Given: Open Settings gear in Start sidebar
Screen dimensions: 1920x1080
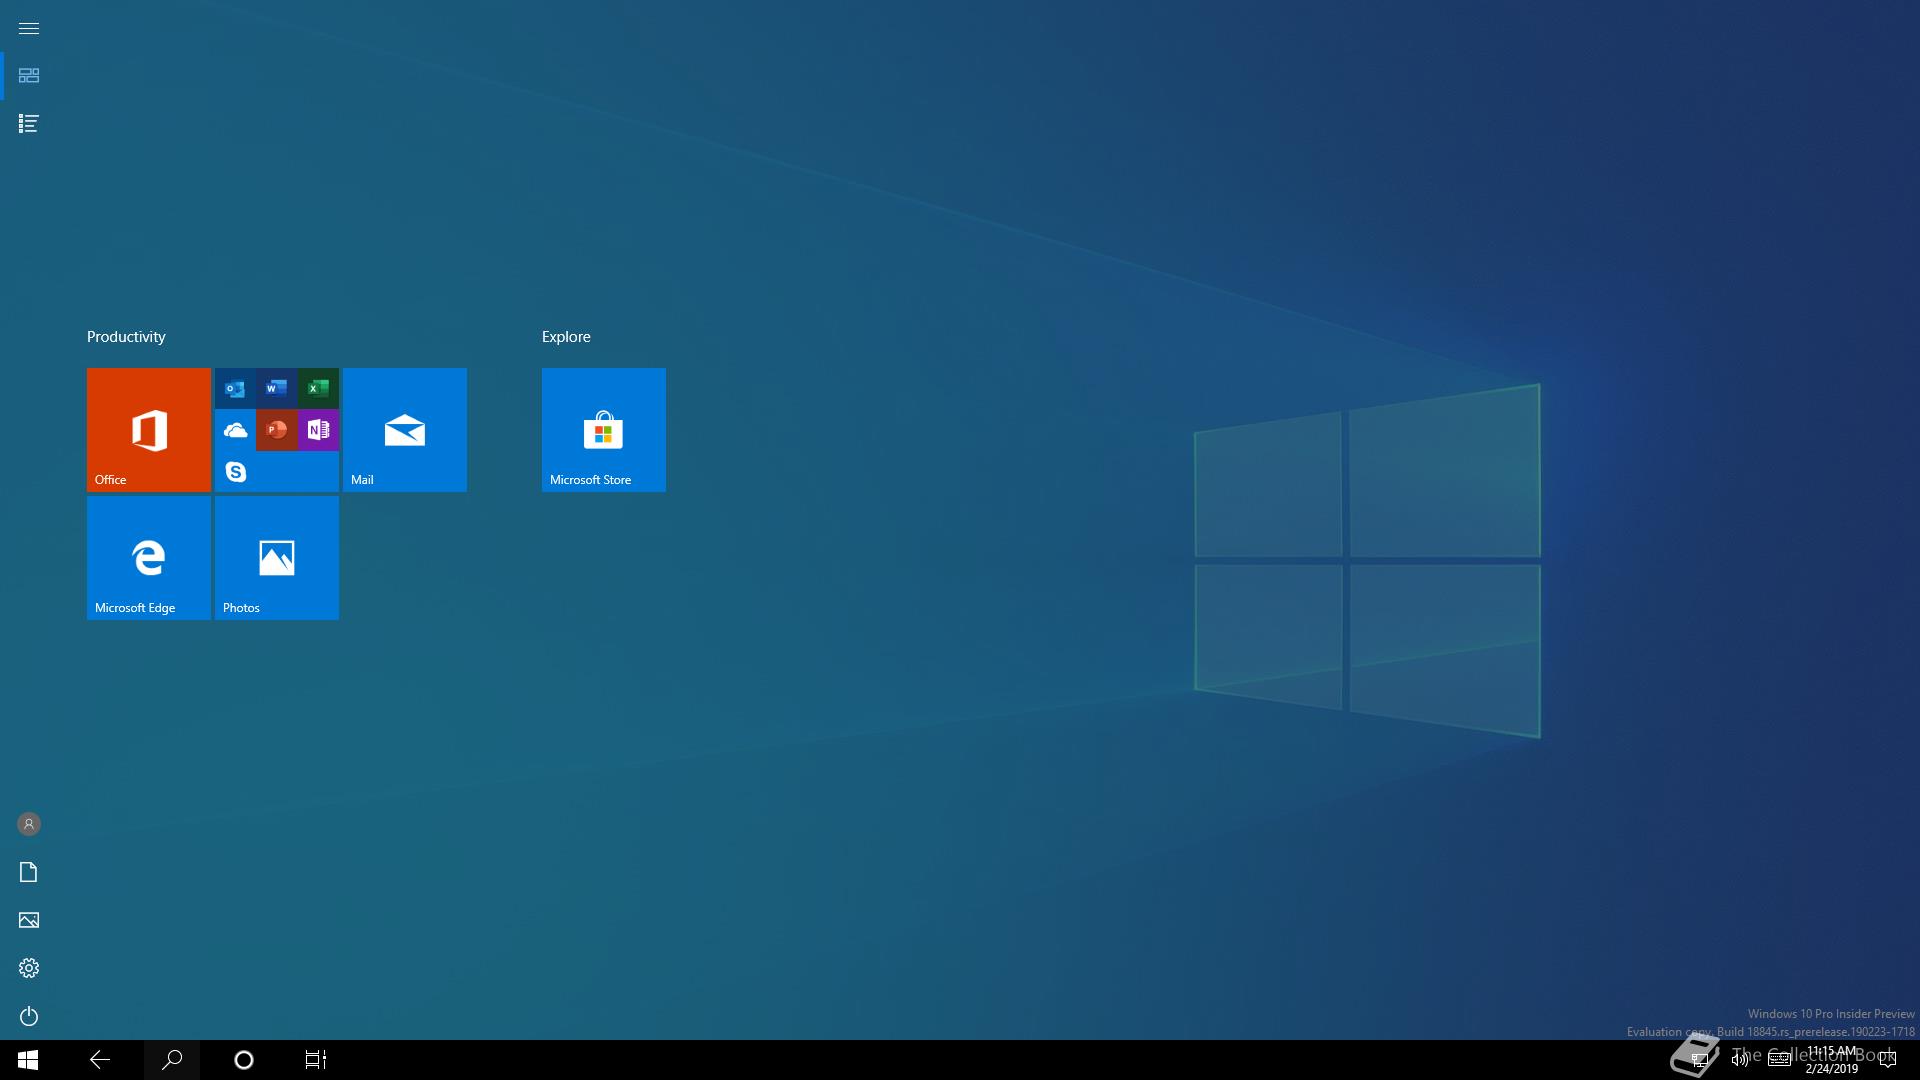Looking at the screenshot, I should click(x=29, y=968).
